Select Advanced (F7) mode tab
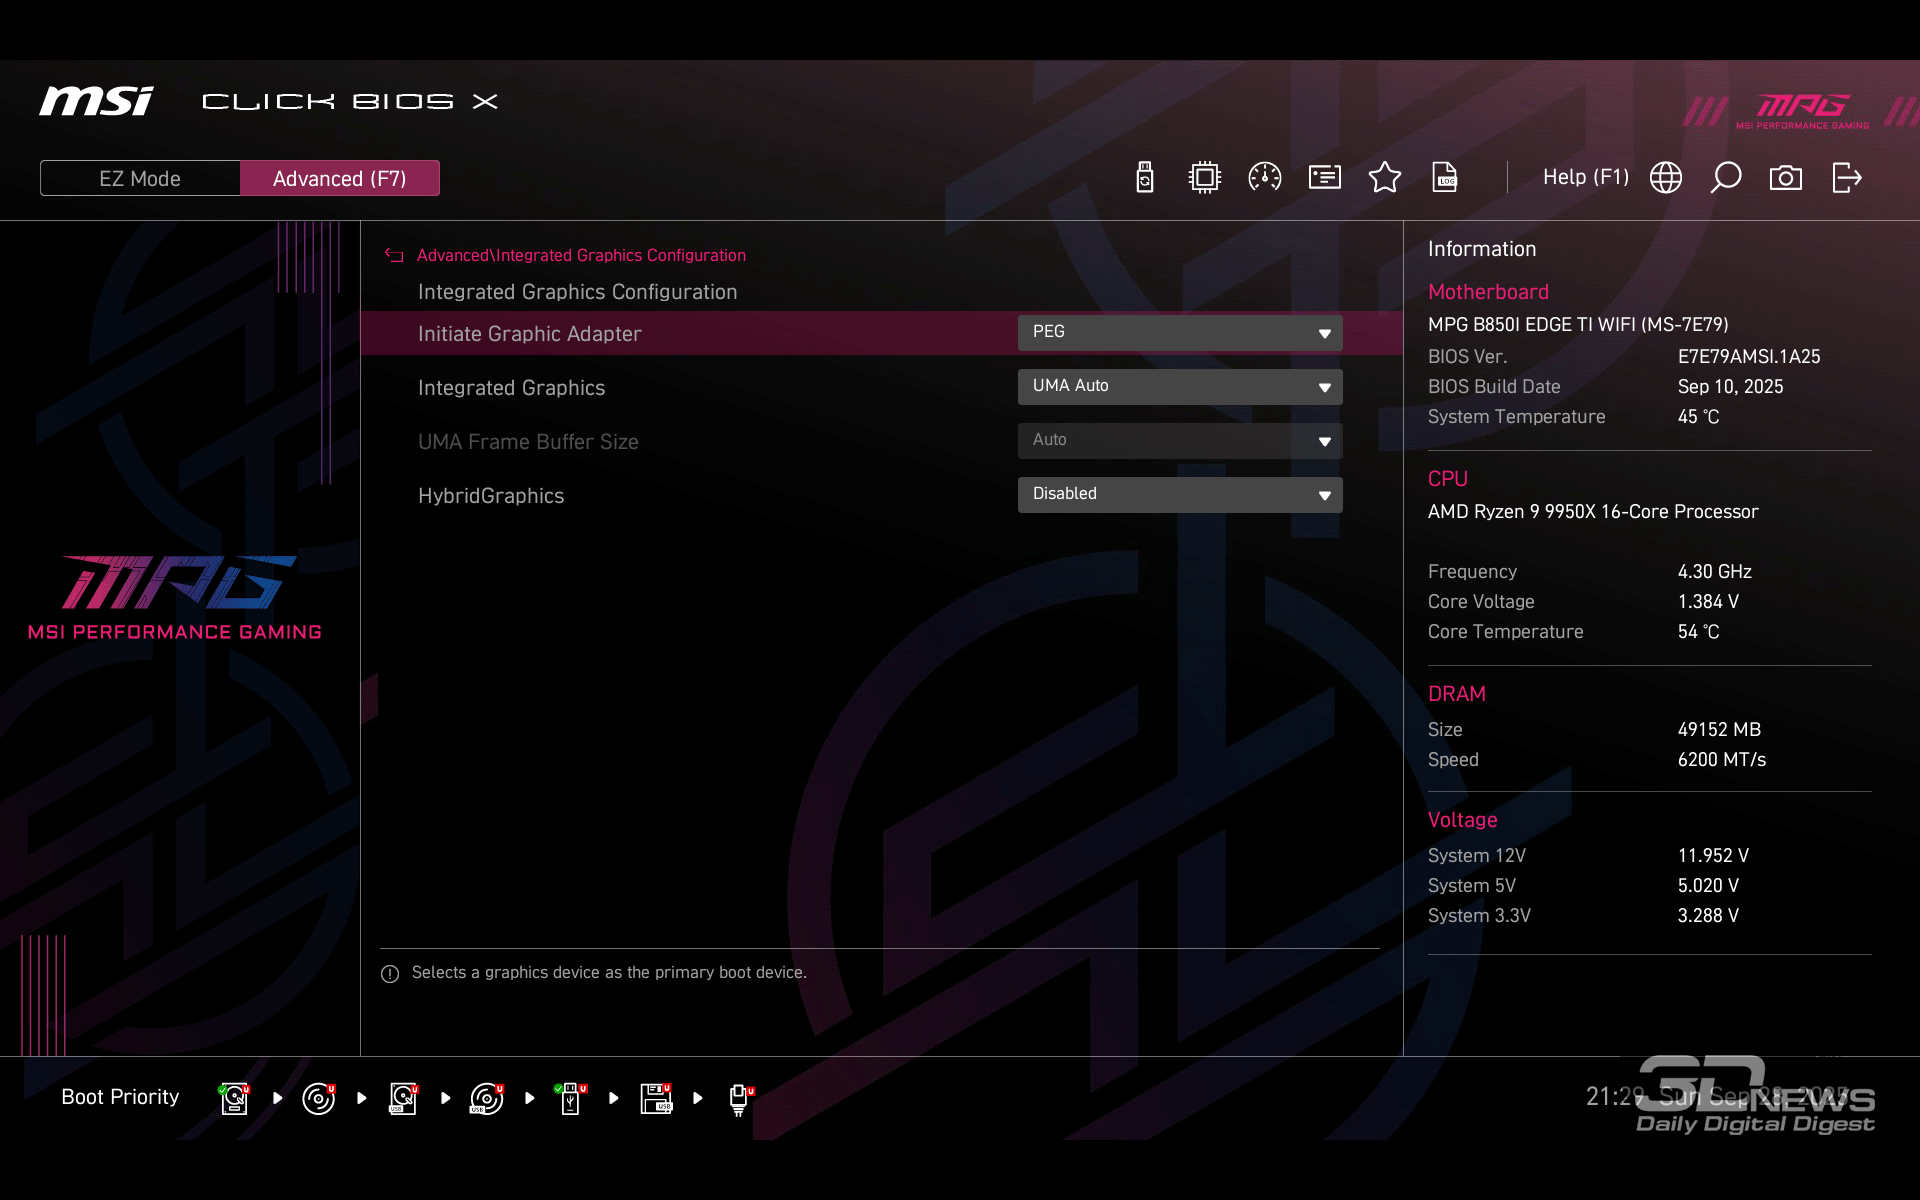Screen dimensions: 1920x1200 (x=340, y=178)
